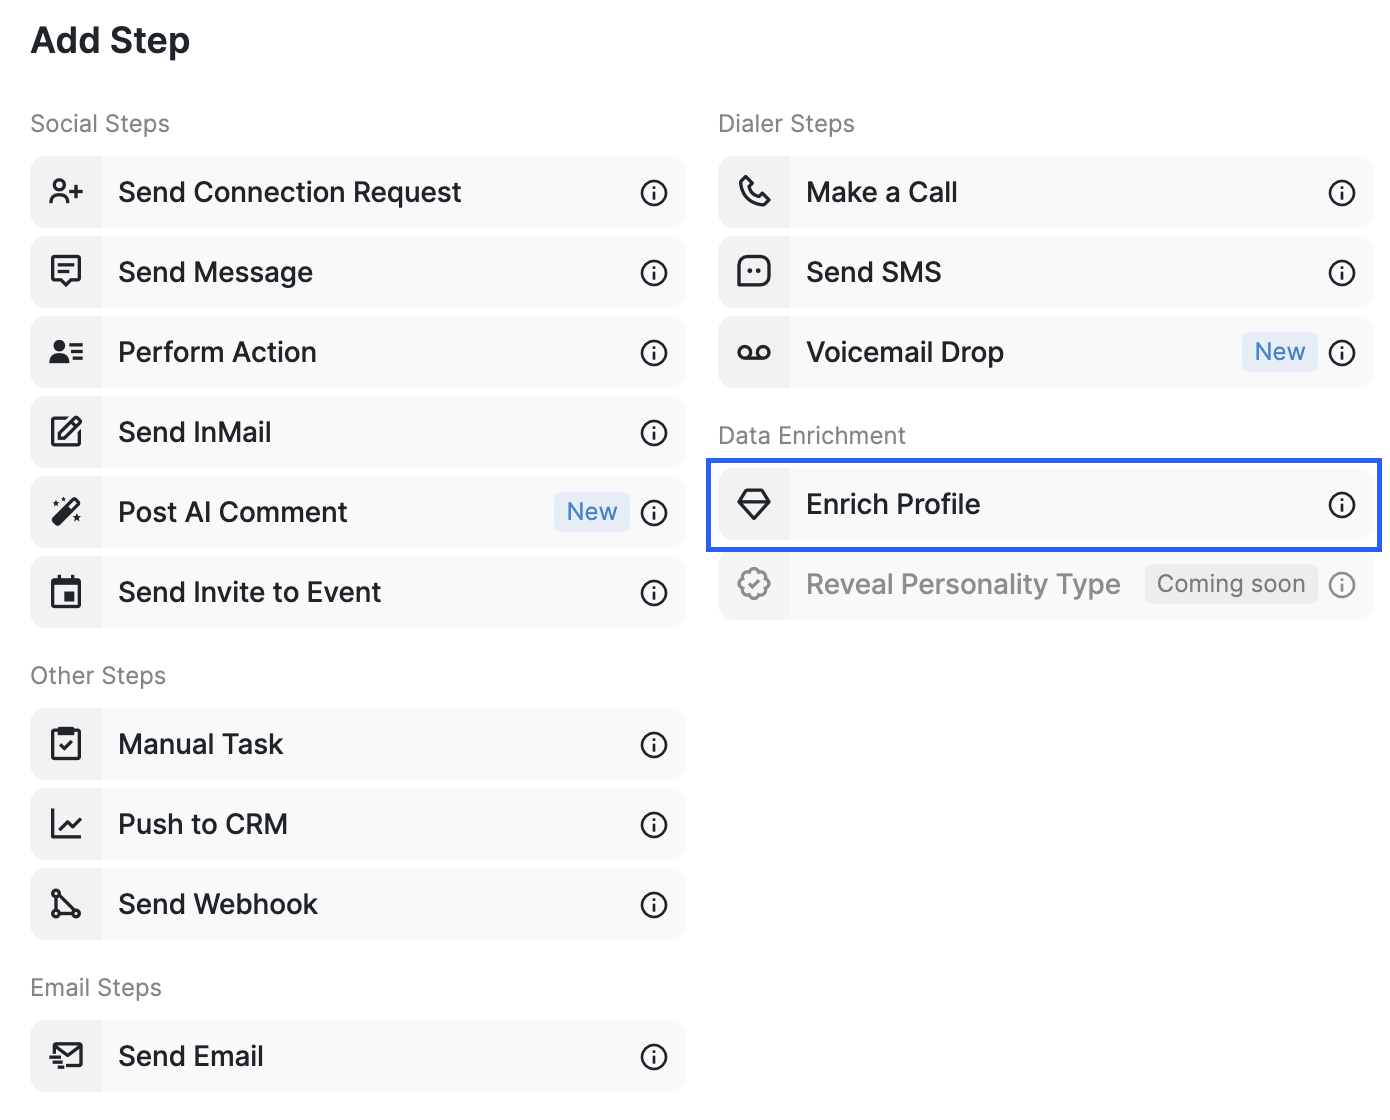Click the Post AI Comment magic wand icon
This screenshot has height=1120, width=1390.
[66, 512]
